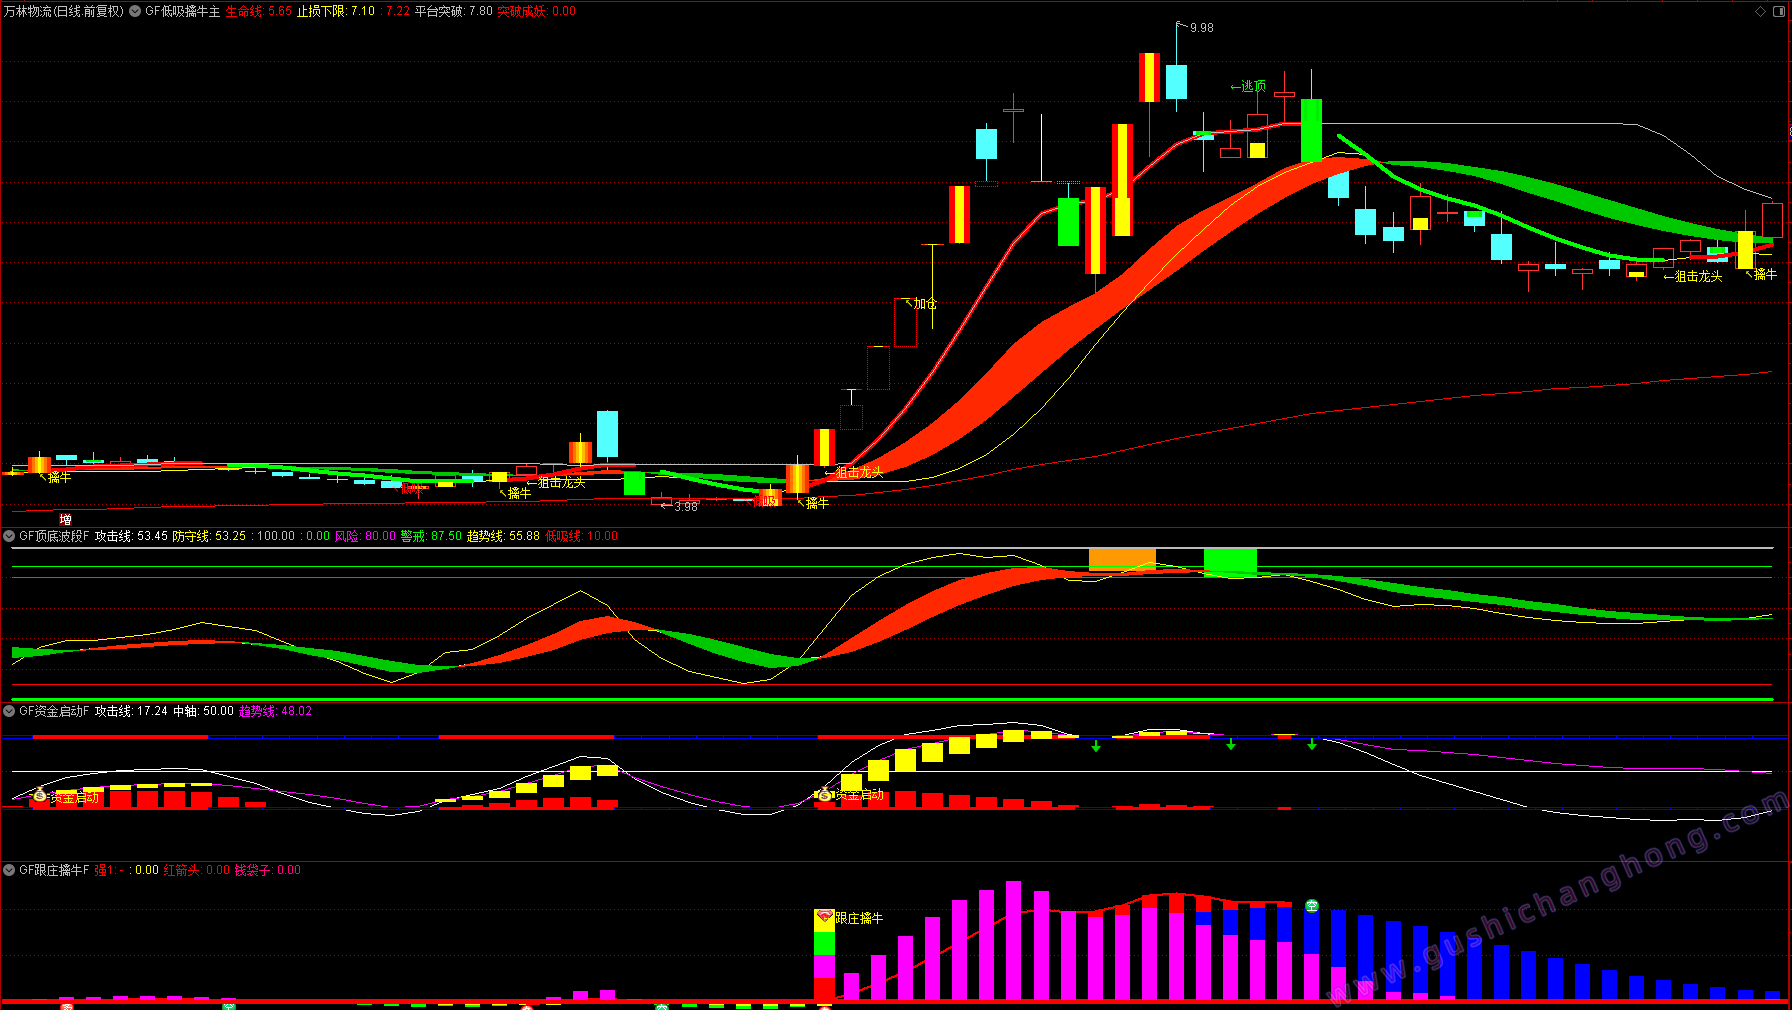The image size is (1792, 1010).
Task: Select the 钱袋子: 0.00 value
Action: (x=268, y=870)
